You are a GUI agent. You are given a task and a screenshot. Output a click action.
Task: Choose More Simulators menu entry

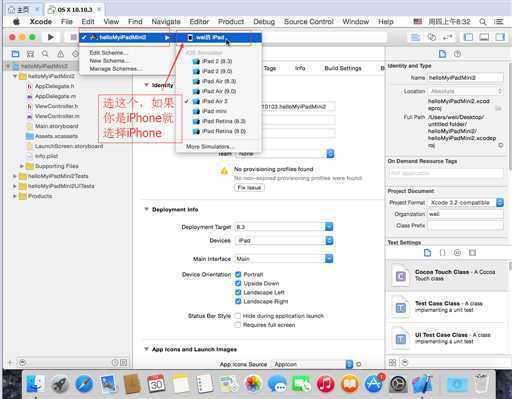click(219, 147)
